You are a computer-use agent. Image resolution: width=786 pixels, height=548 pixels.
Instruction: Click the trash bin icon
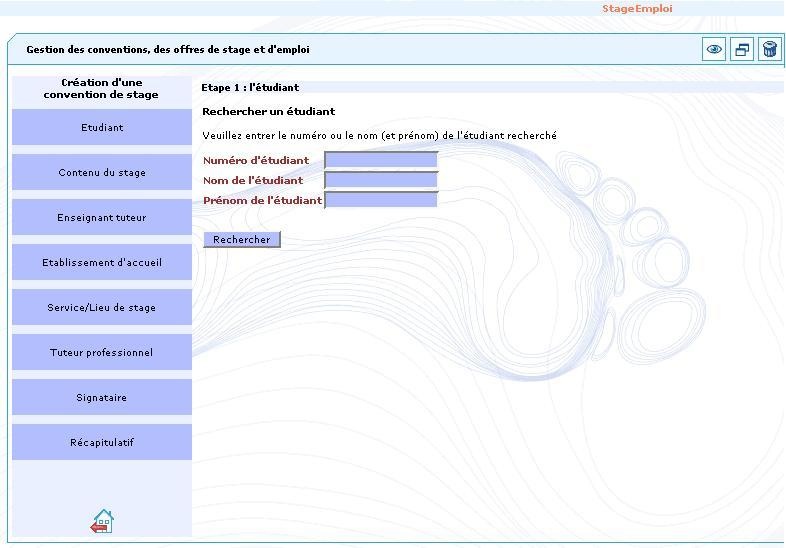click(770, 50)
